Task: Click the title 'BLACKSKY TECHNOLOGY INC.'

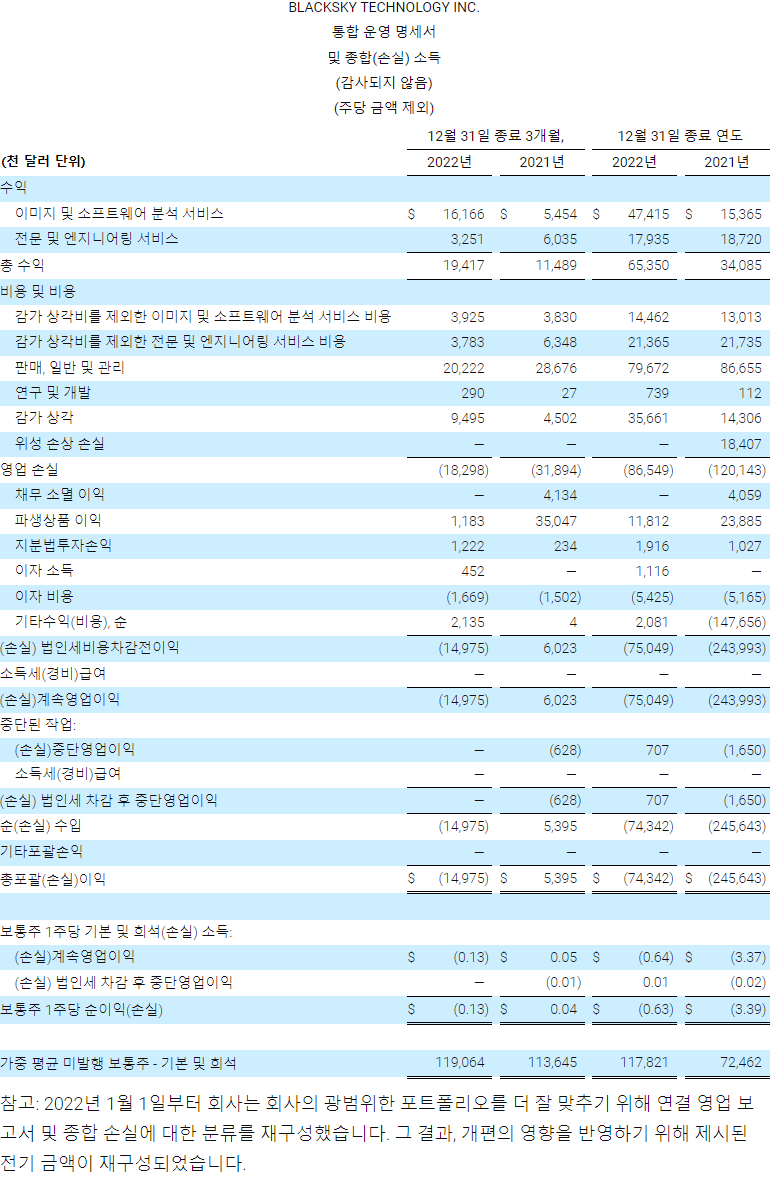Action: click(x=383, y=8)
